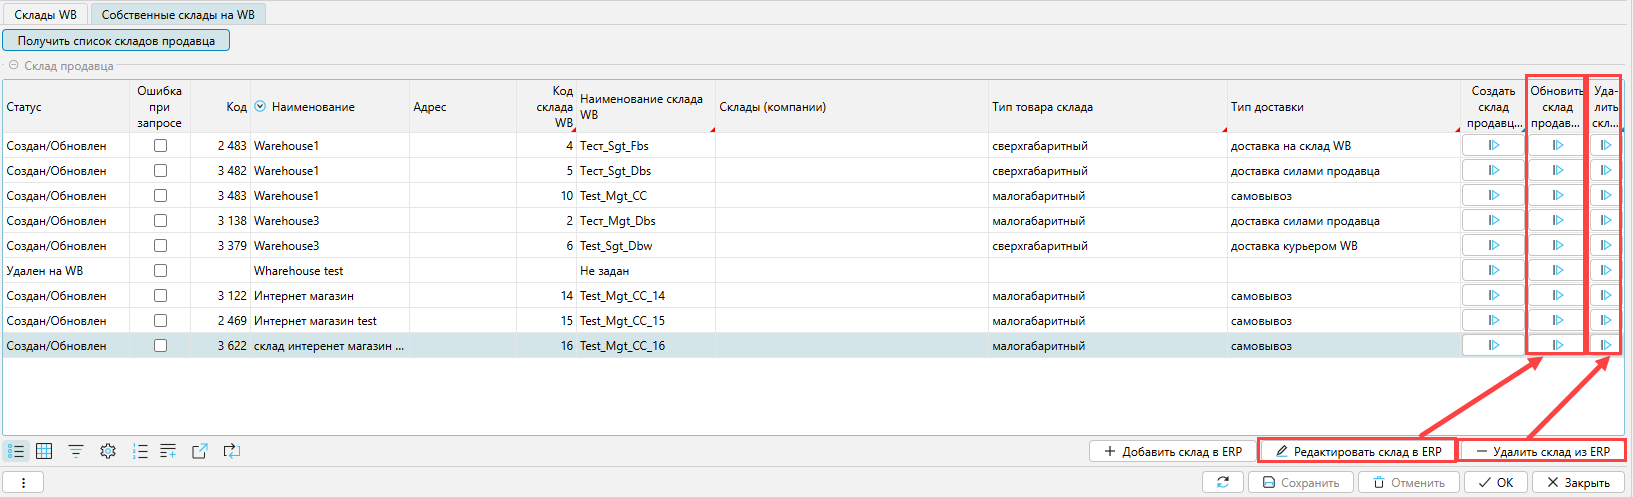This screenshot has height=497, width=1633.
Task: Sort by Склады (компании) column header
Action: (852, 107)
